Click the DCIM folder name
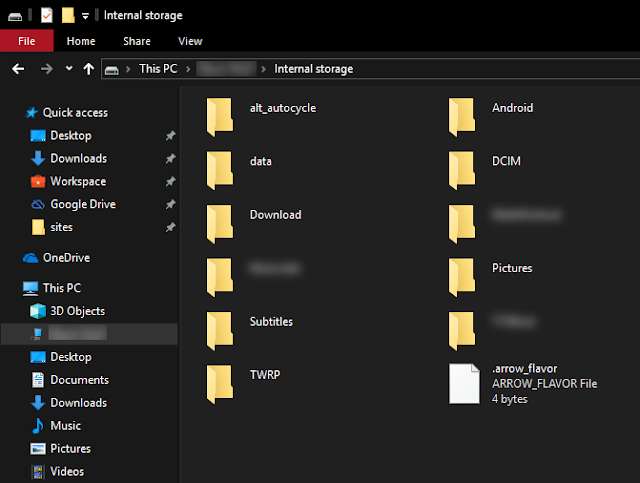640x483 pixels. [506, 161]
